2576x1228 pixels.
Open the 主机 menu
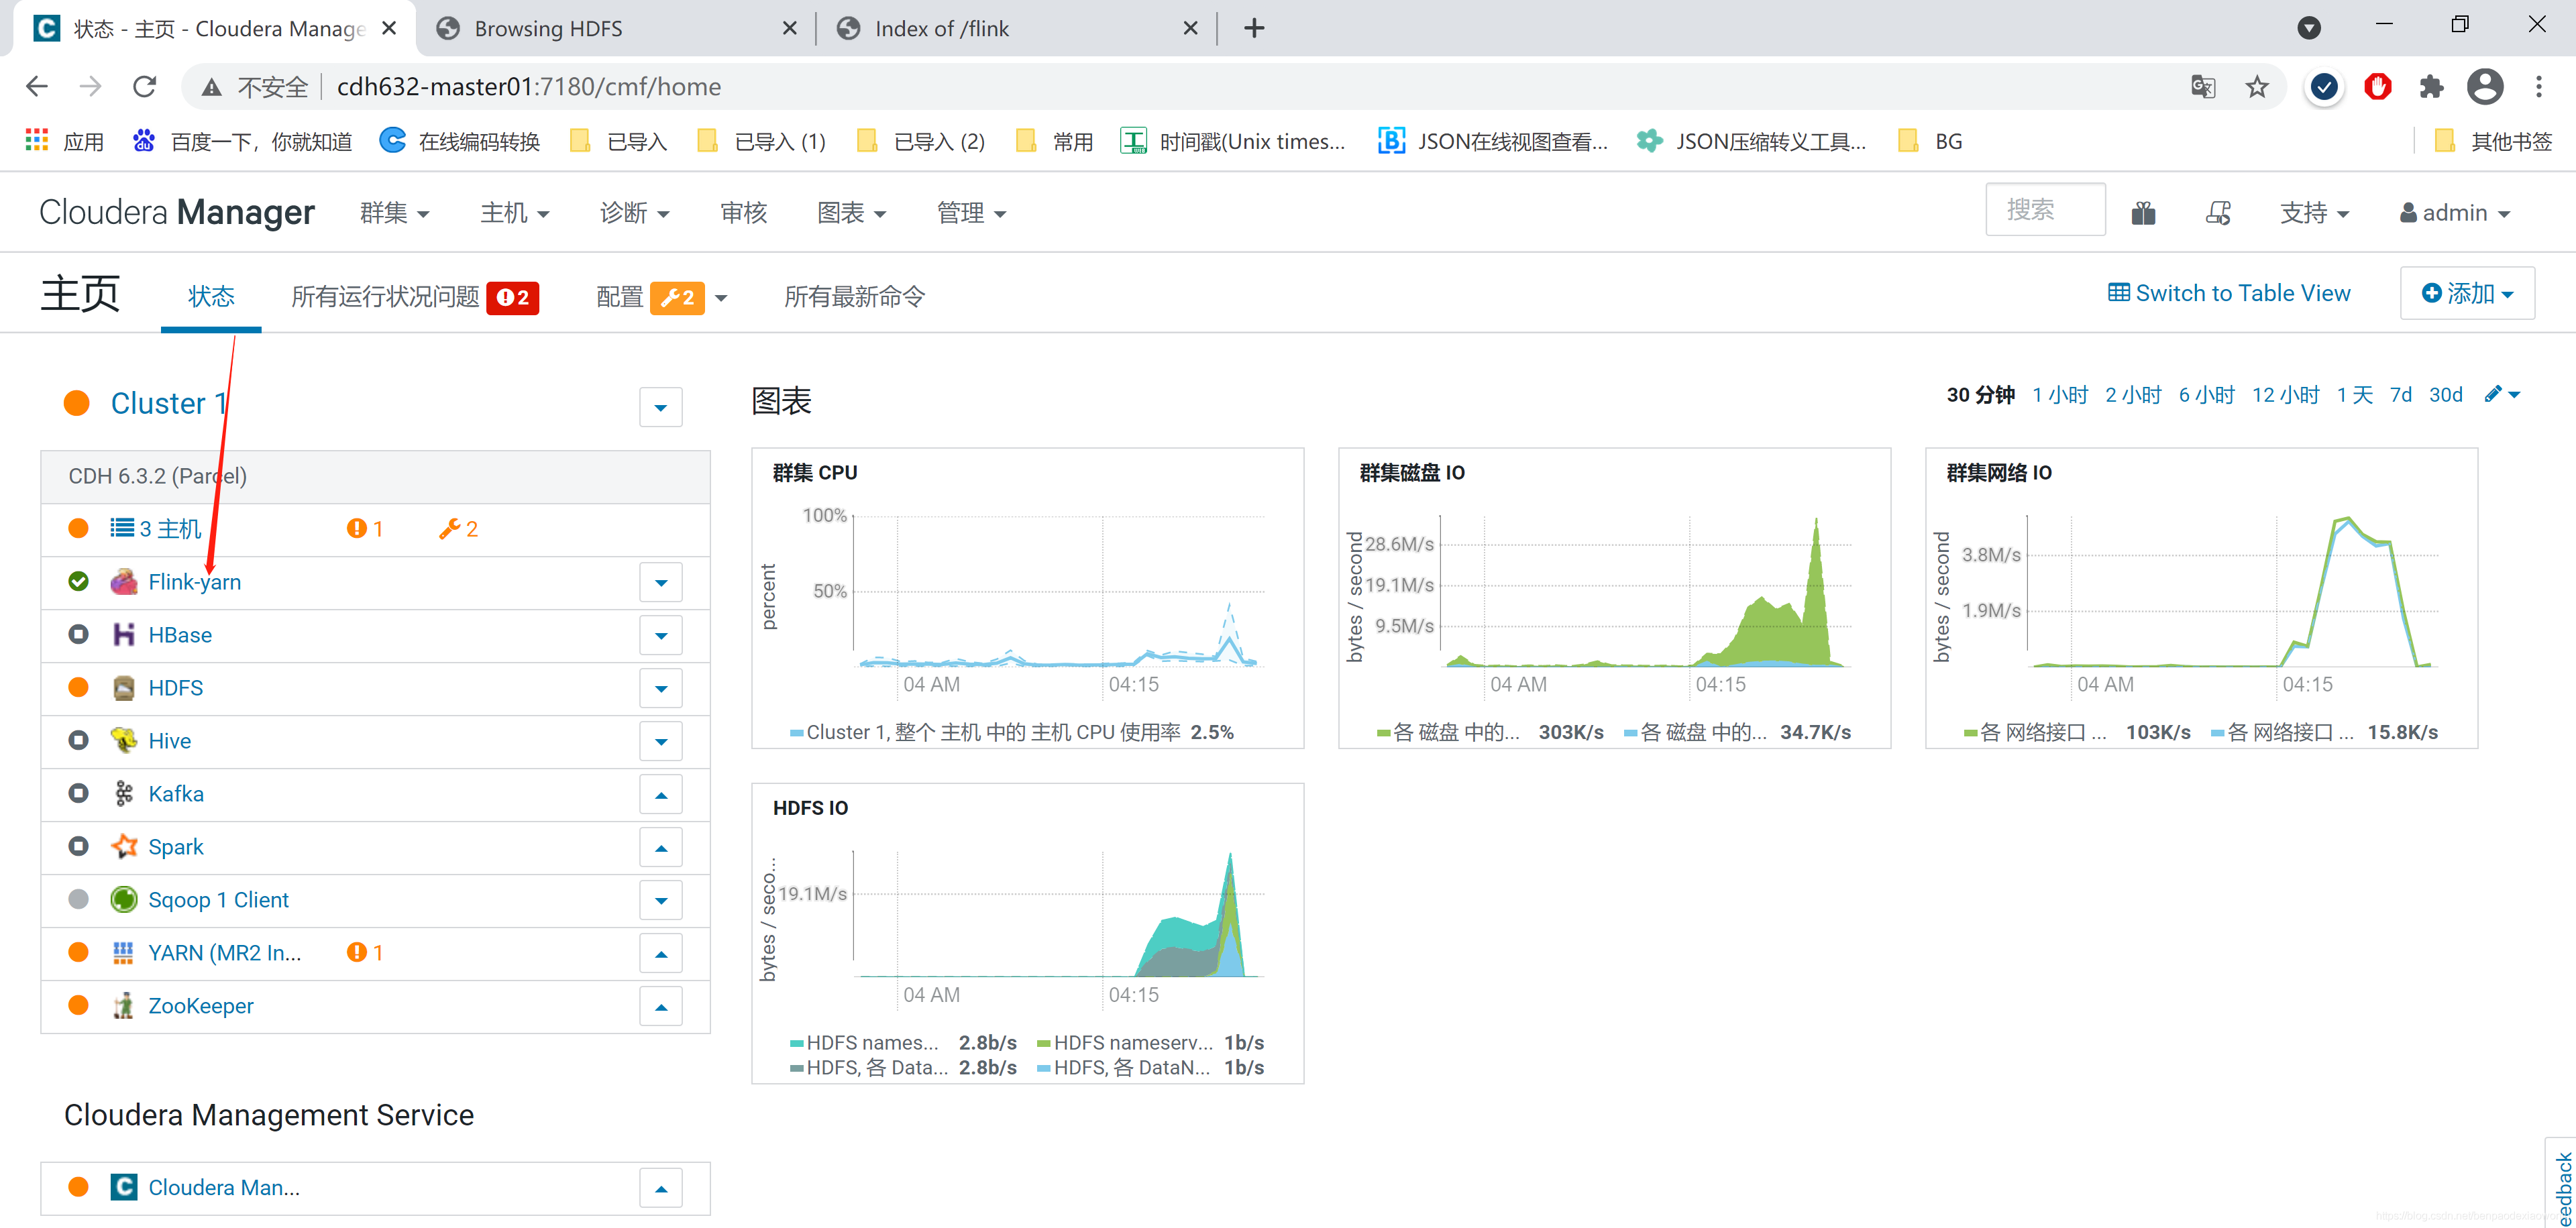tap(514, 213)
